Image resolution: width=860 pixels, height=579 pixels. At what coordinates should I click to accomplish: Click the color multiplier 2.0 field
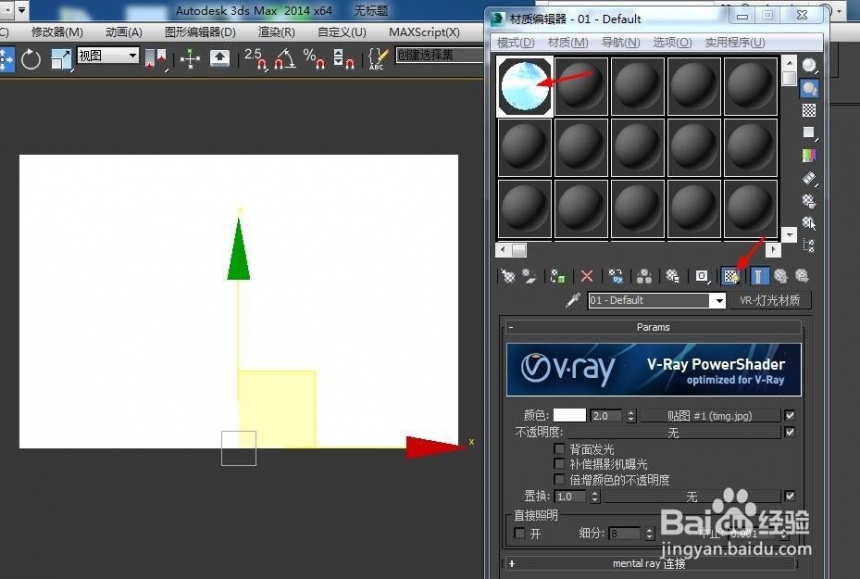coord(607,416)
